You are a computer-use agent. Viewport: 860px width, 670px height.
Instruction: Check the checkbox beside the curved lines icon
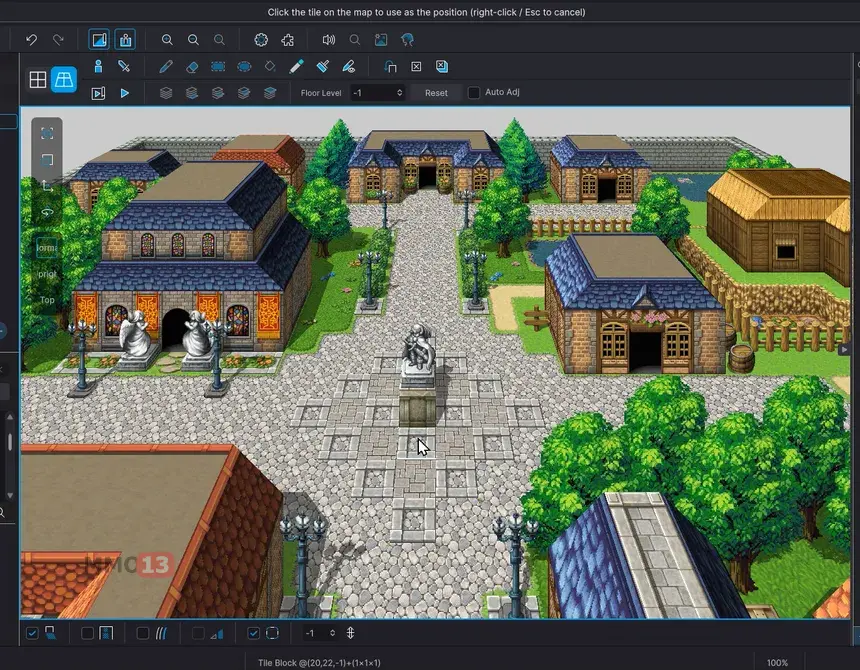tap(143, 633)
